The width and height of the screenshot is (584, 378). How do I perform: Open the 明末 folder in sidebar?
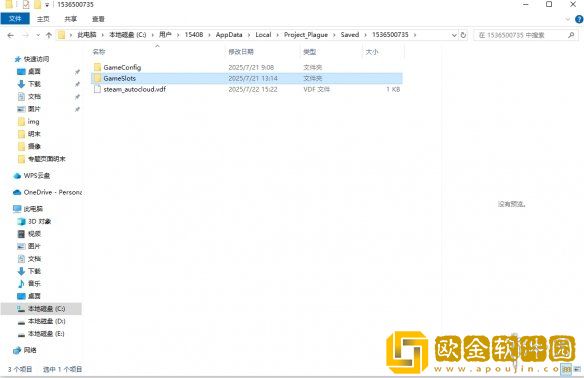[34, 134]
